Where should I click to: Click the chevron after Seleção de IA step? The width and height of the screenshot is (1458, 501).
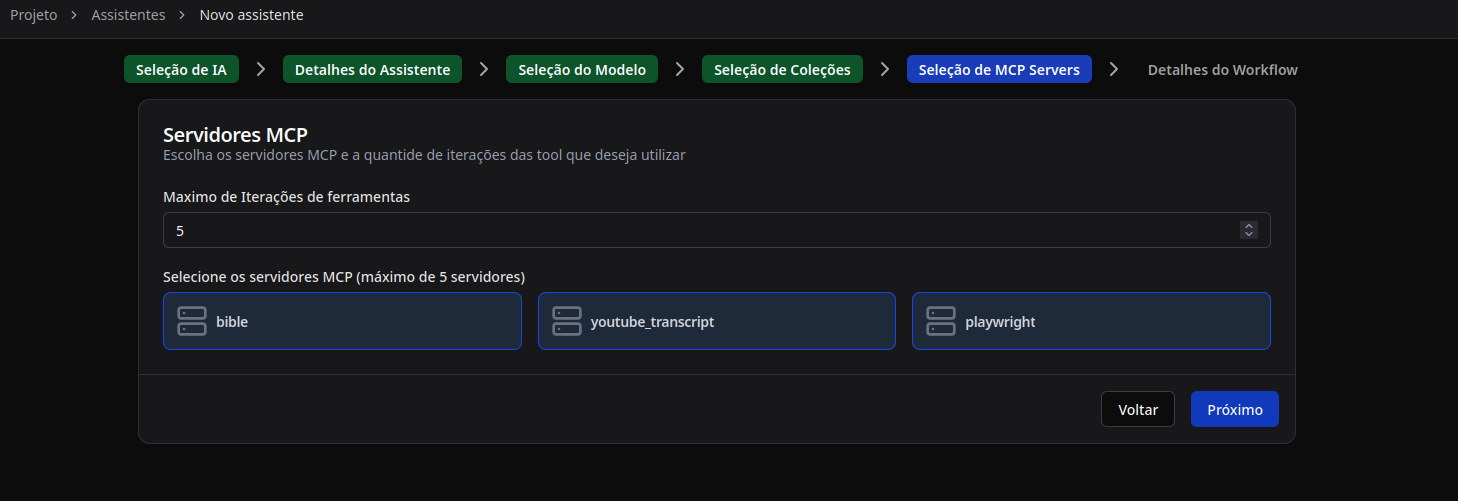click(x=261, y=69)
